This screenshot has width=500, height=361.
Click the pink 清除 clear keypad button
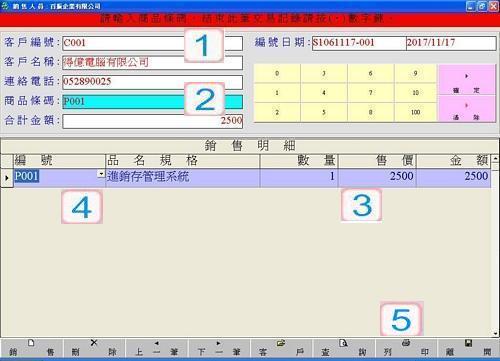coord(466,109)
